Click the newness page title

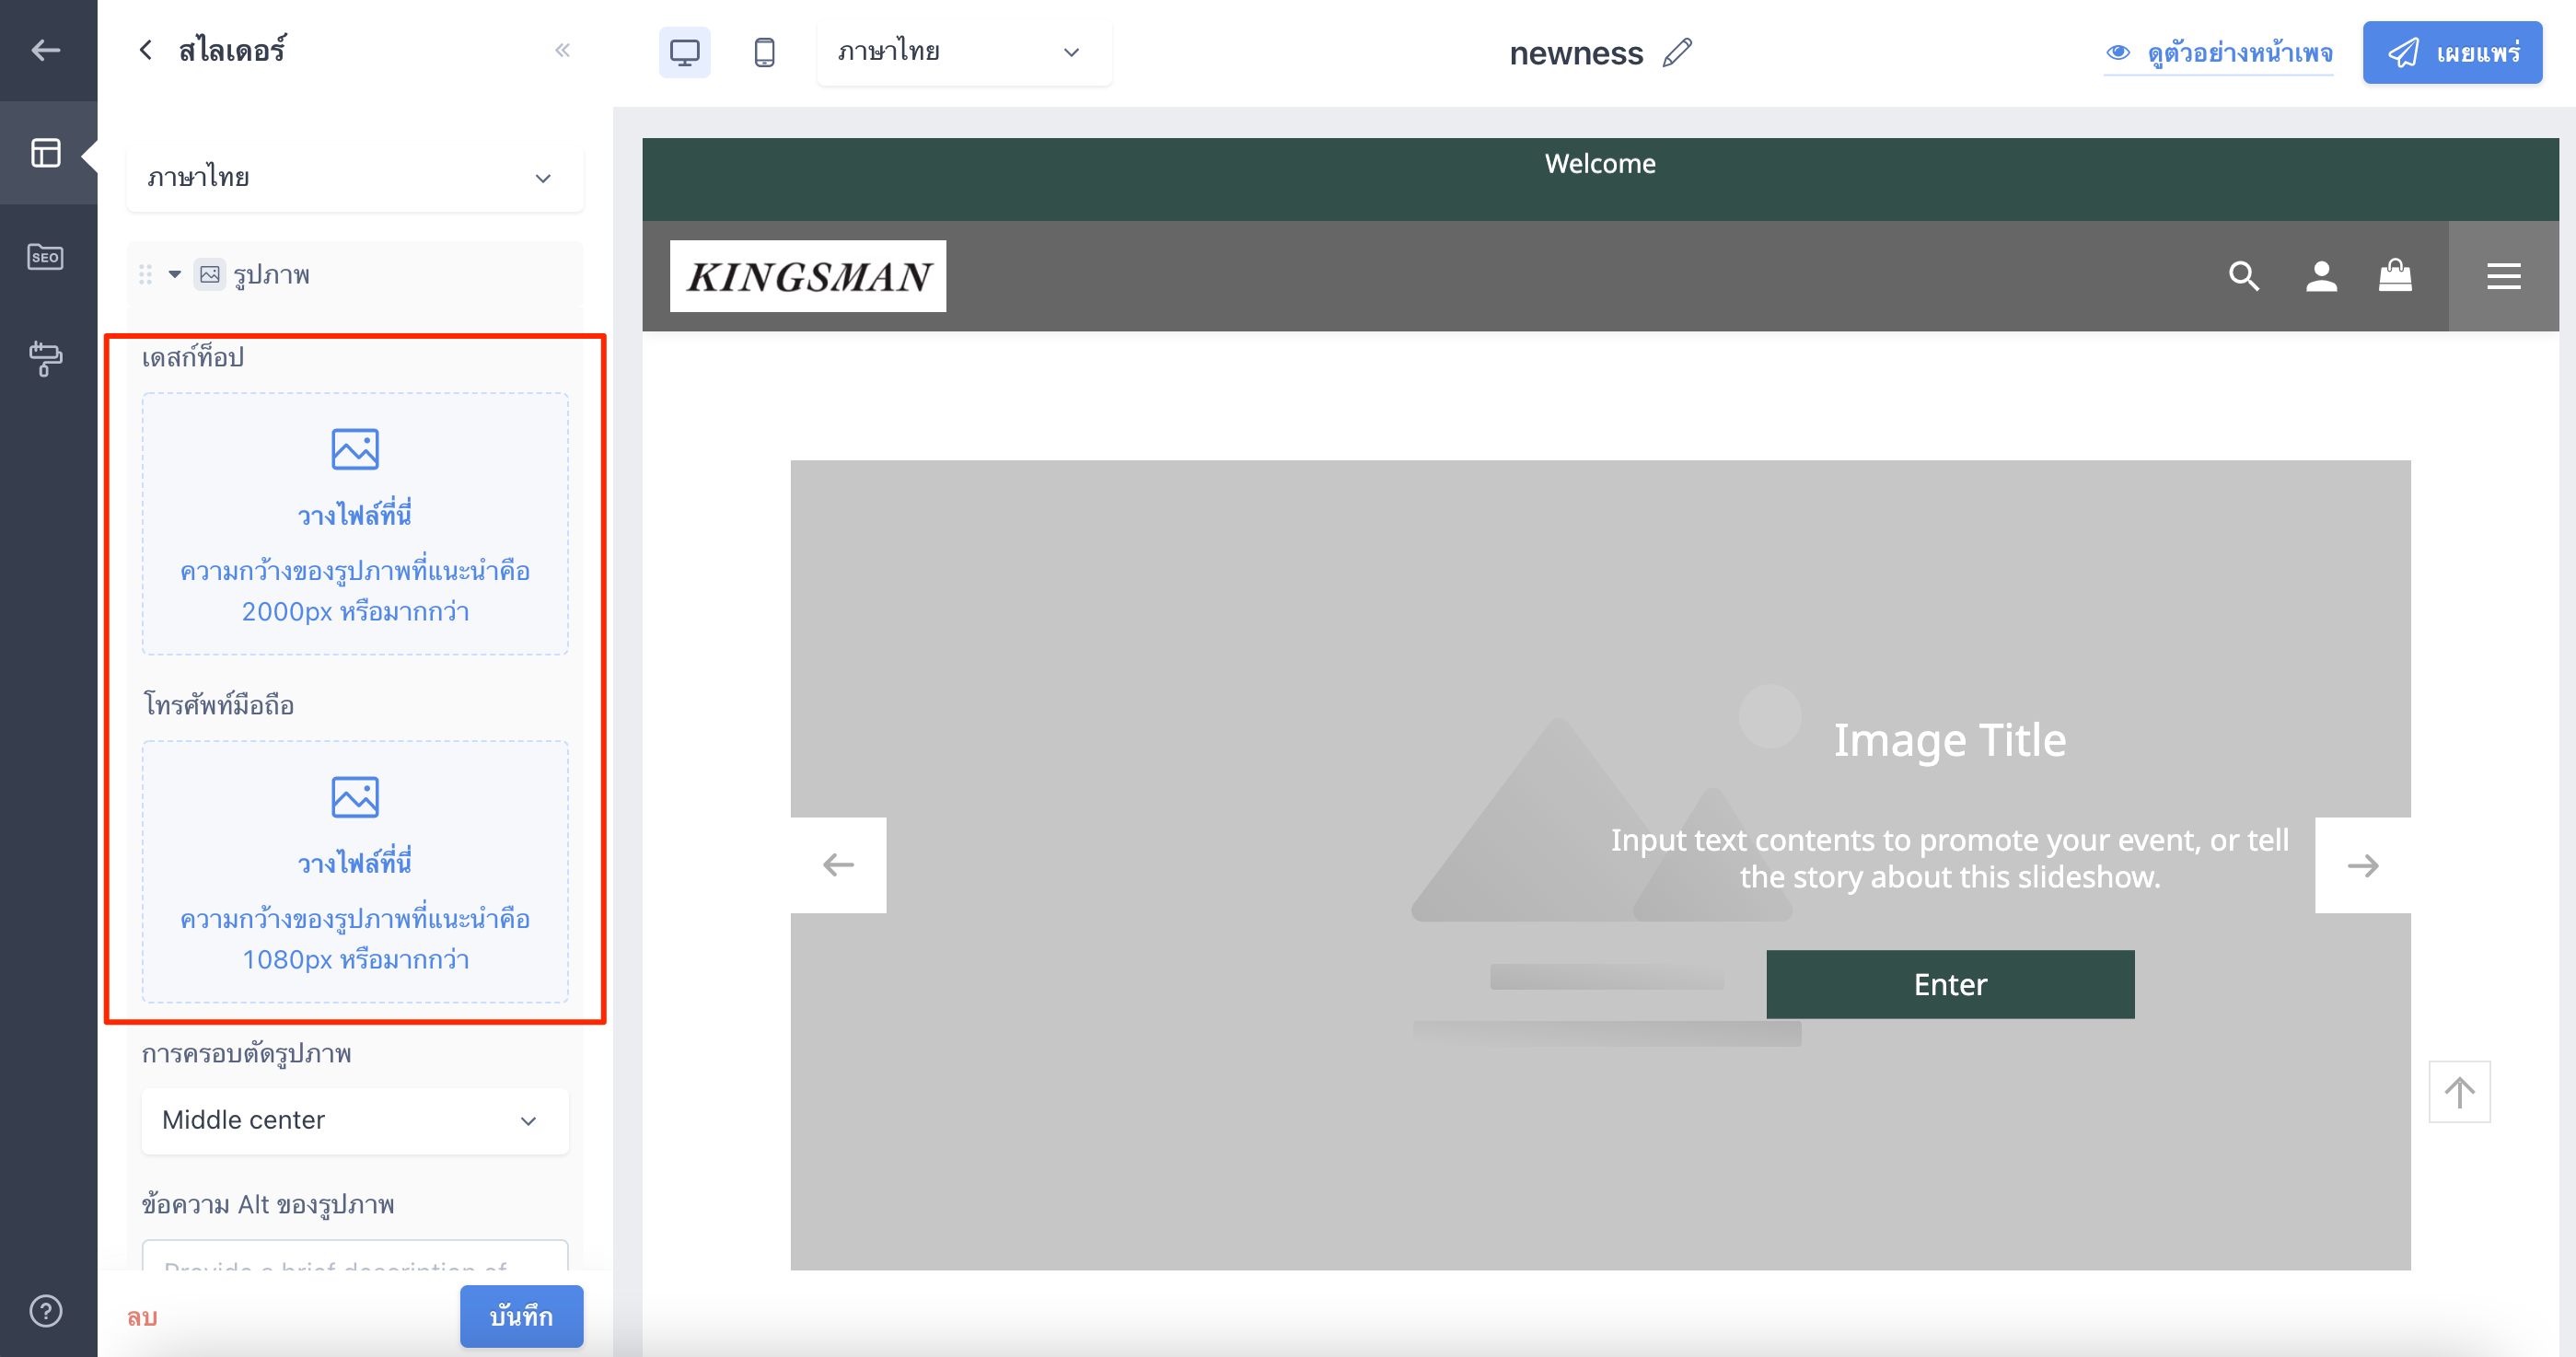coord(1576,53)
